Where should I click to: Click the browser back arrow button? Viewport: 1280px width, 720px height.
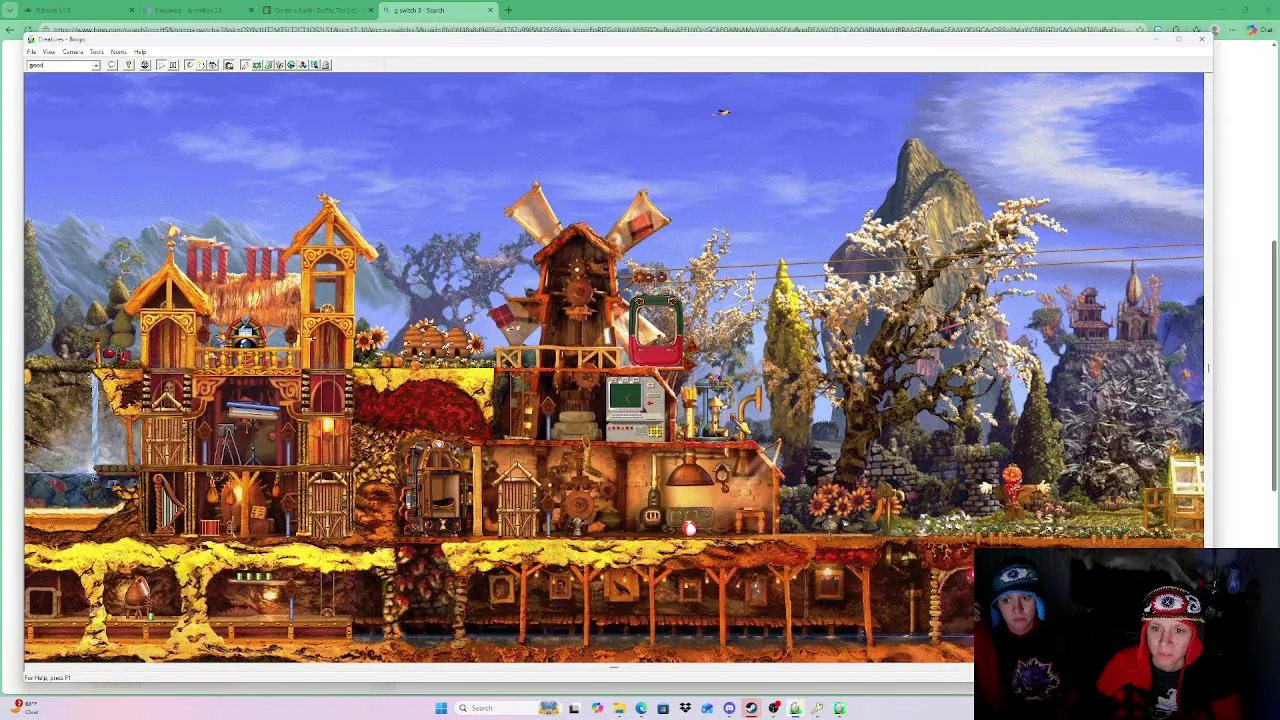click(x=10, y=30)
